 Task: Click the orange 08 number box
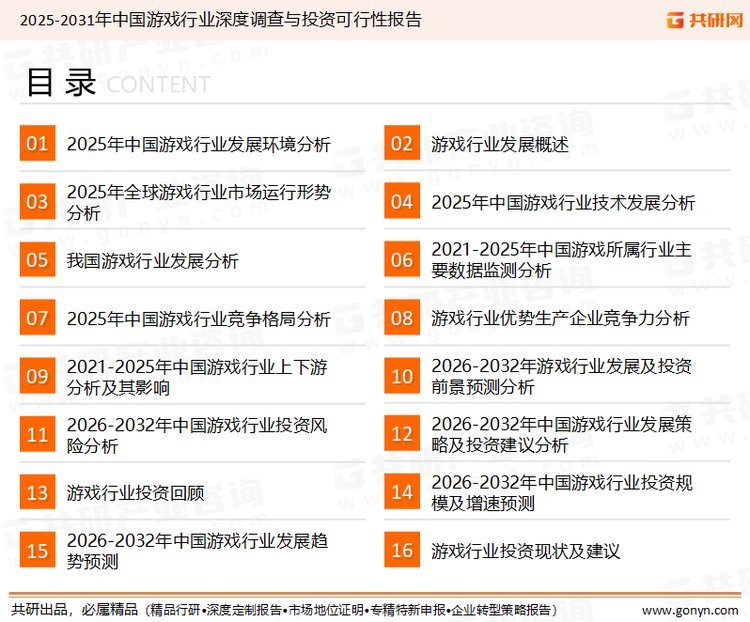[402, 318]
